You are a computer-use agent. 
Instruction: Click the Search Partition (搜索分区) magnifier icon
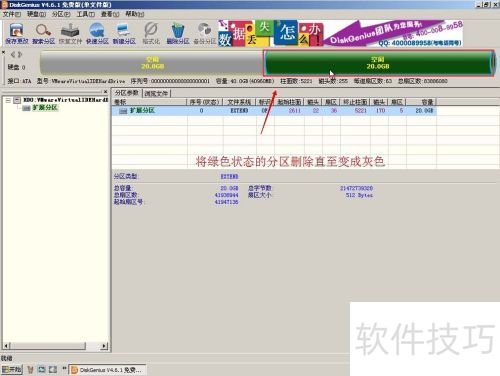tap(43, 34)
